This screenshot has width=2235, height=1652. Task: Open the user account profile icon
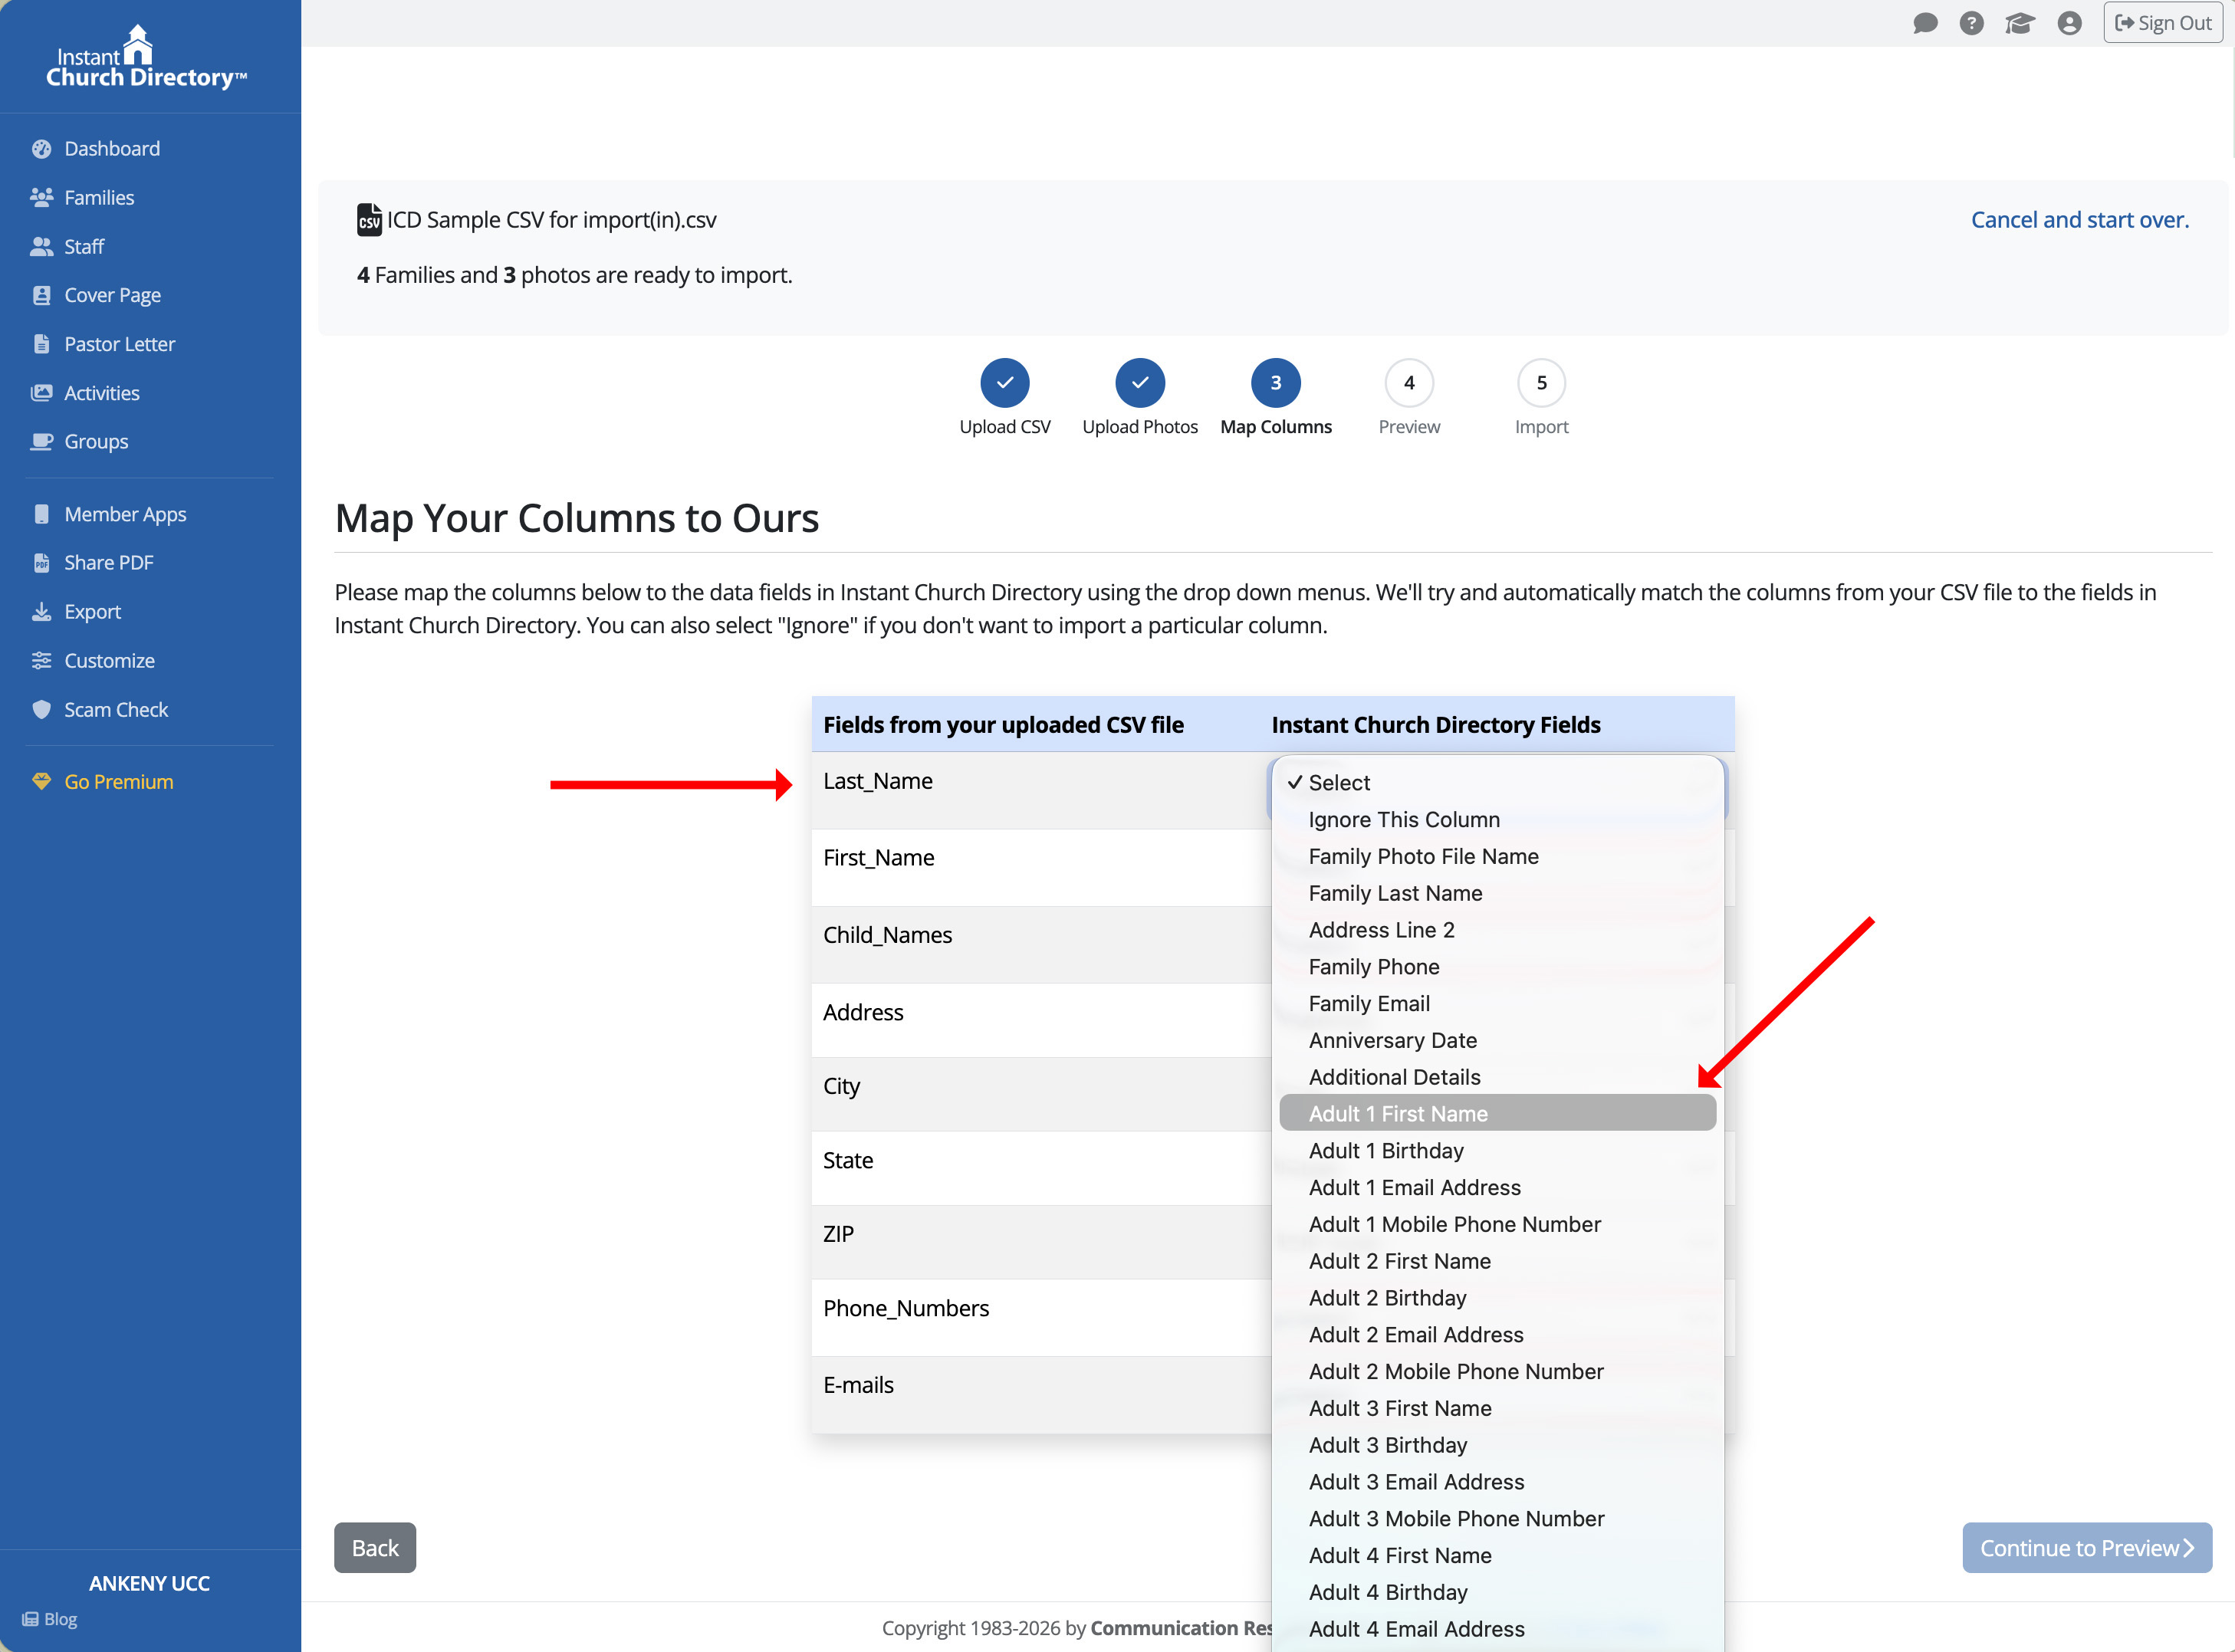[x=2069, y=23]
